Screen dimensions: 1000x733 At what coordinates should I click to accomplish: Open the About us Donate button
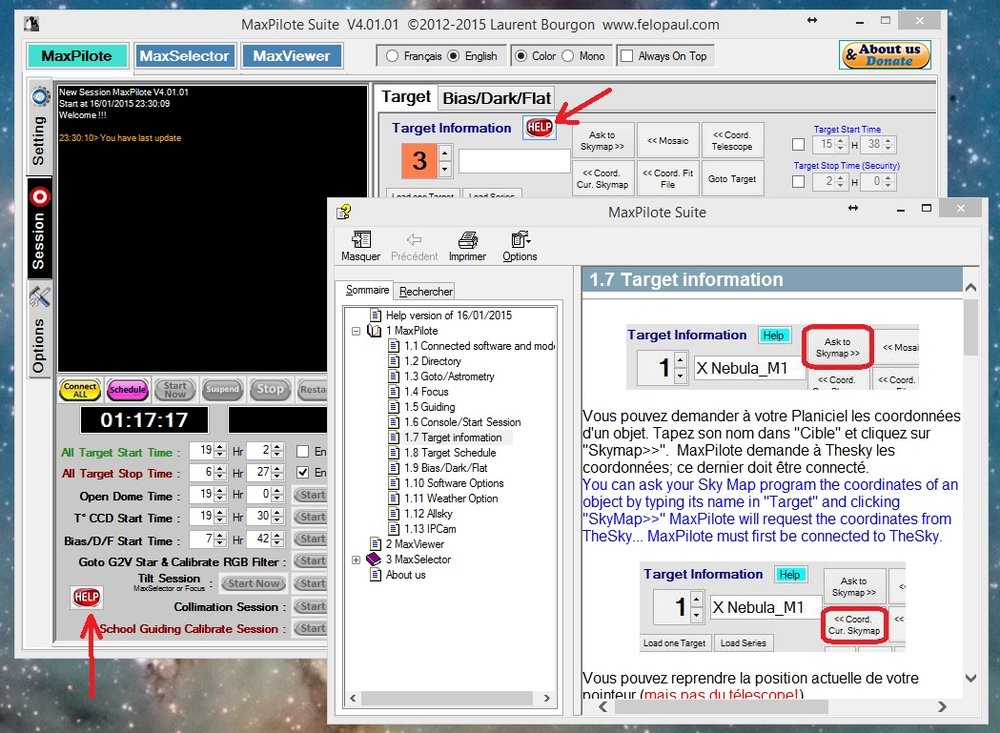coord(885,55)
